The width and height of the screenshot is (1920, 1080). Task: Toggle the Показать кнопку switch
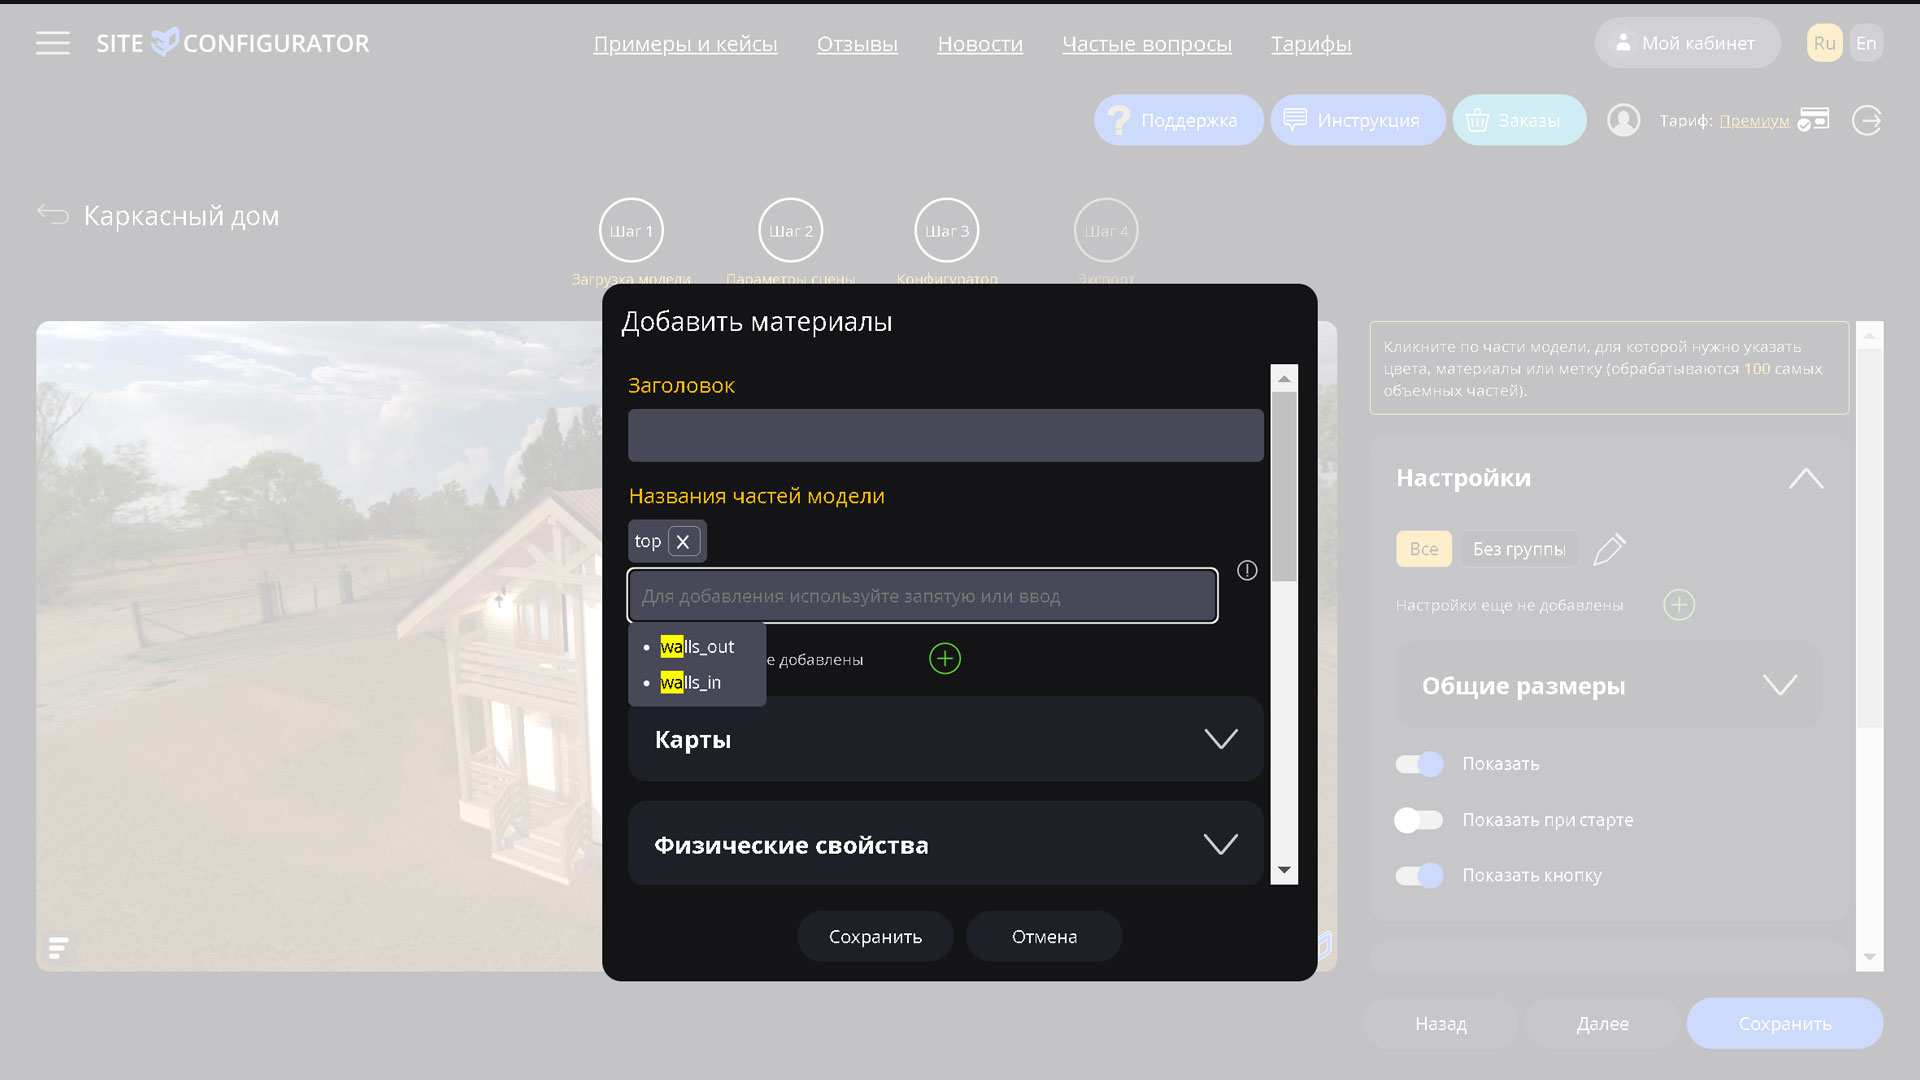pos(1419,874)
